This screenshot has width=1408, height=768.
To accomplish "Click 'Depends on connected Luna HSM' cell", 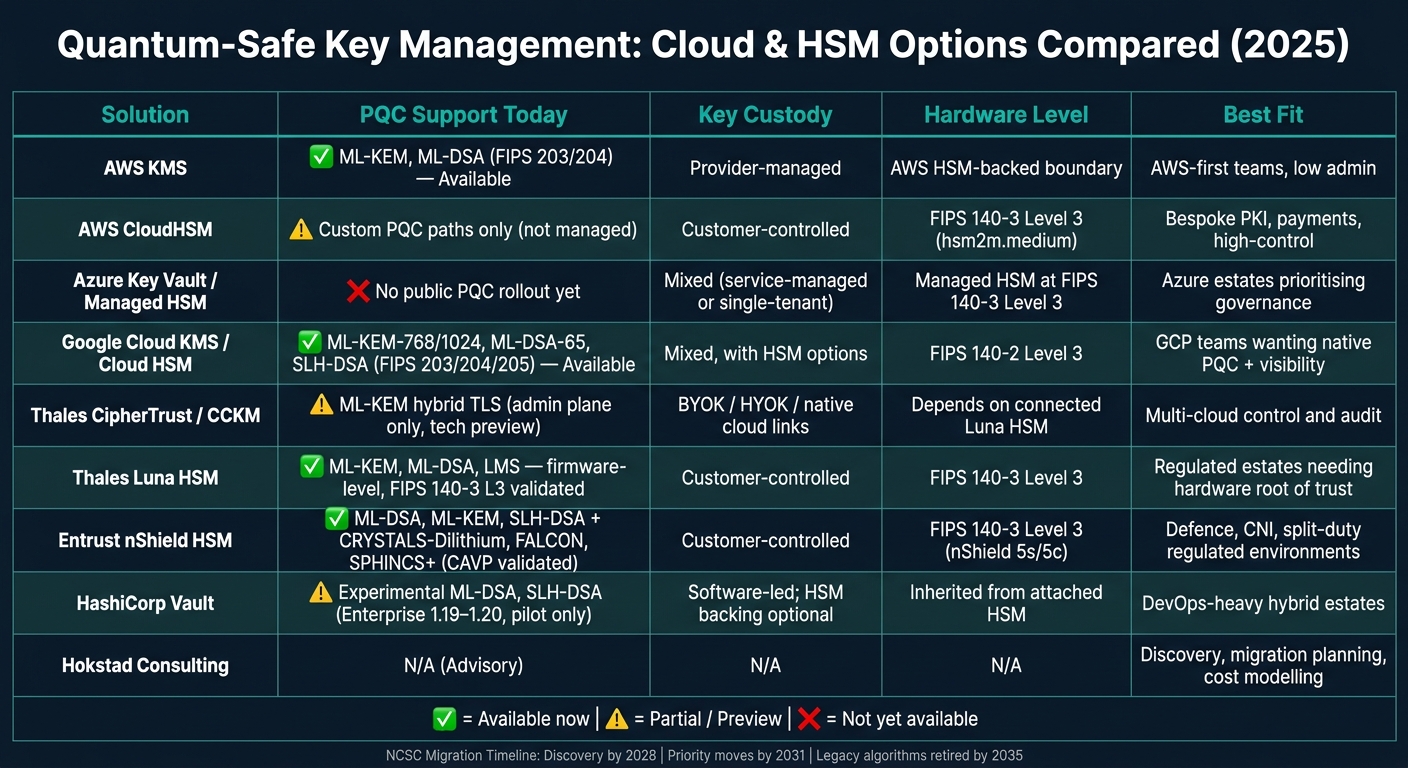I will pyautogui.click(x=1006, y=415).
